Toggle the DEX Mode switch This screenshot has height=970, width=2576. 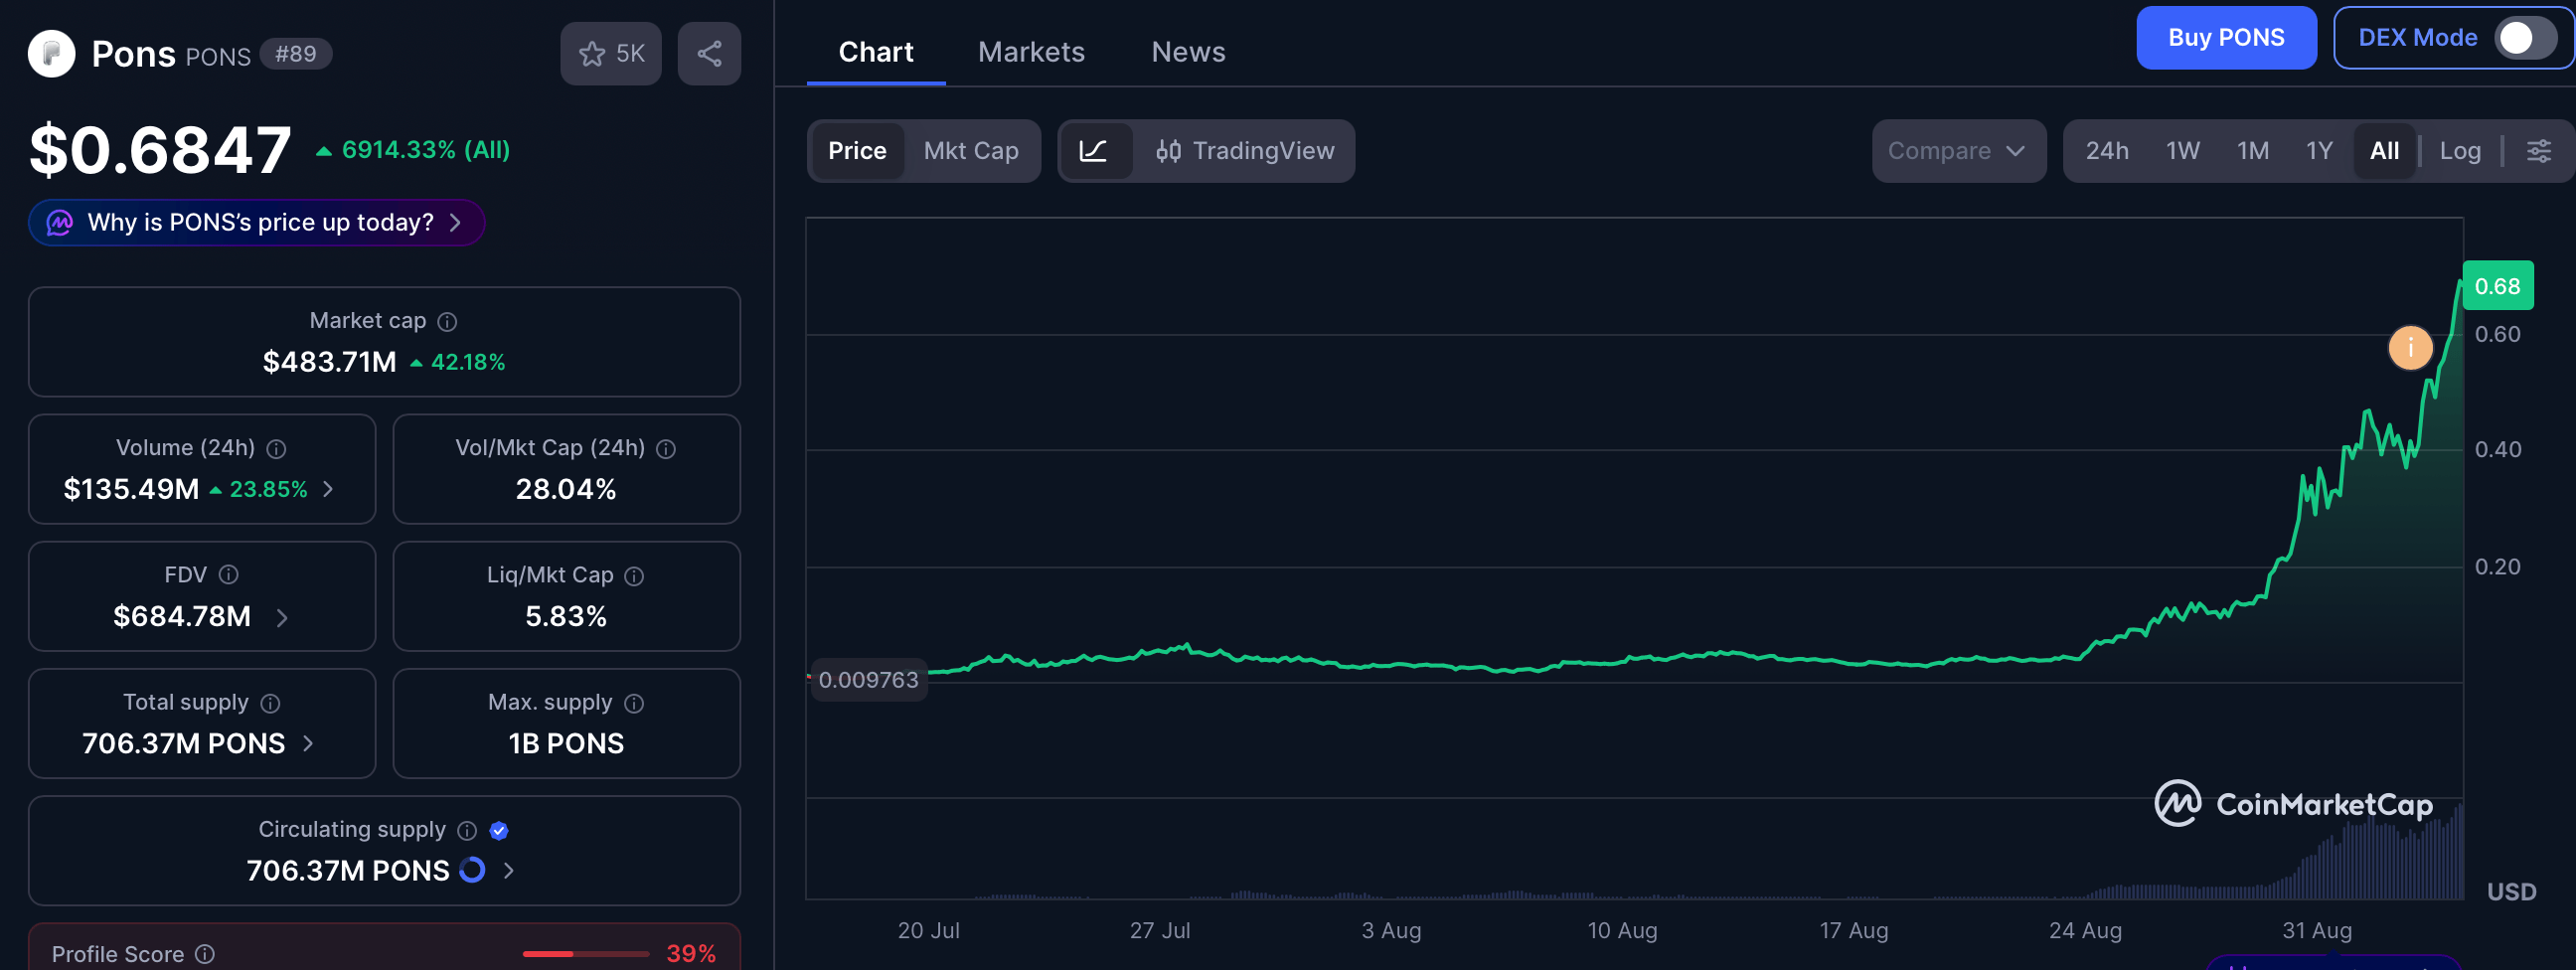2524,38
